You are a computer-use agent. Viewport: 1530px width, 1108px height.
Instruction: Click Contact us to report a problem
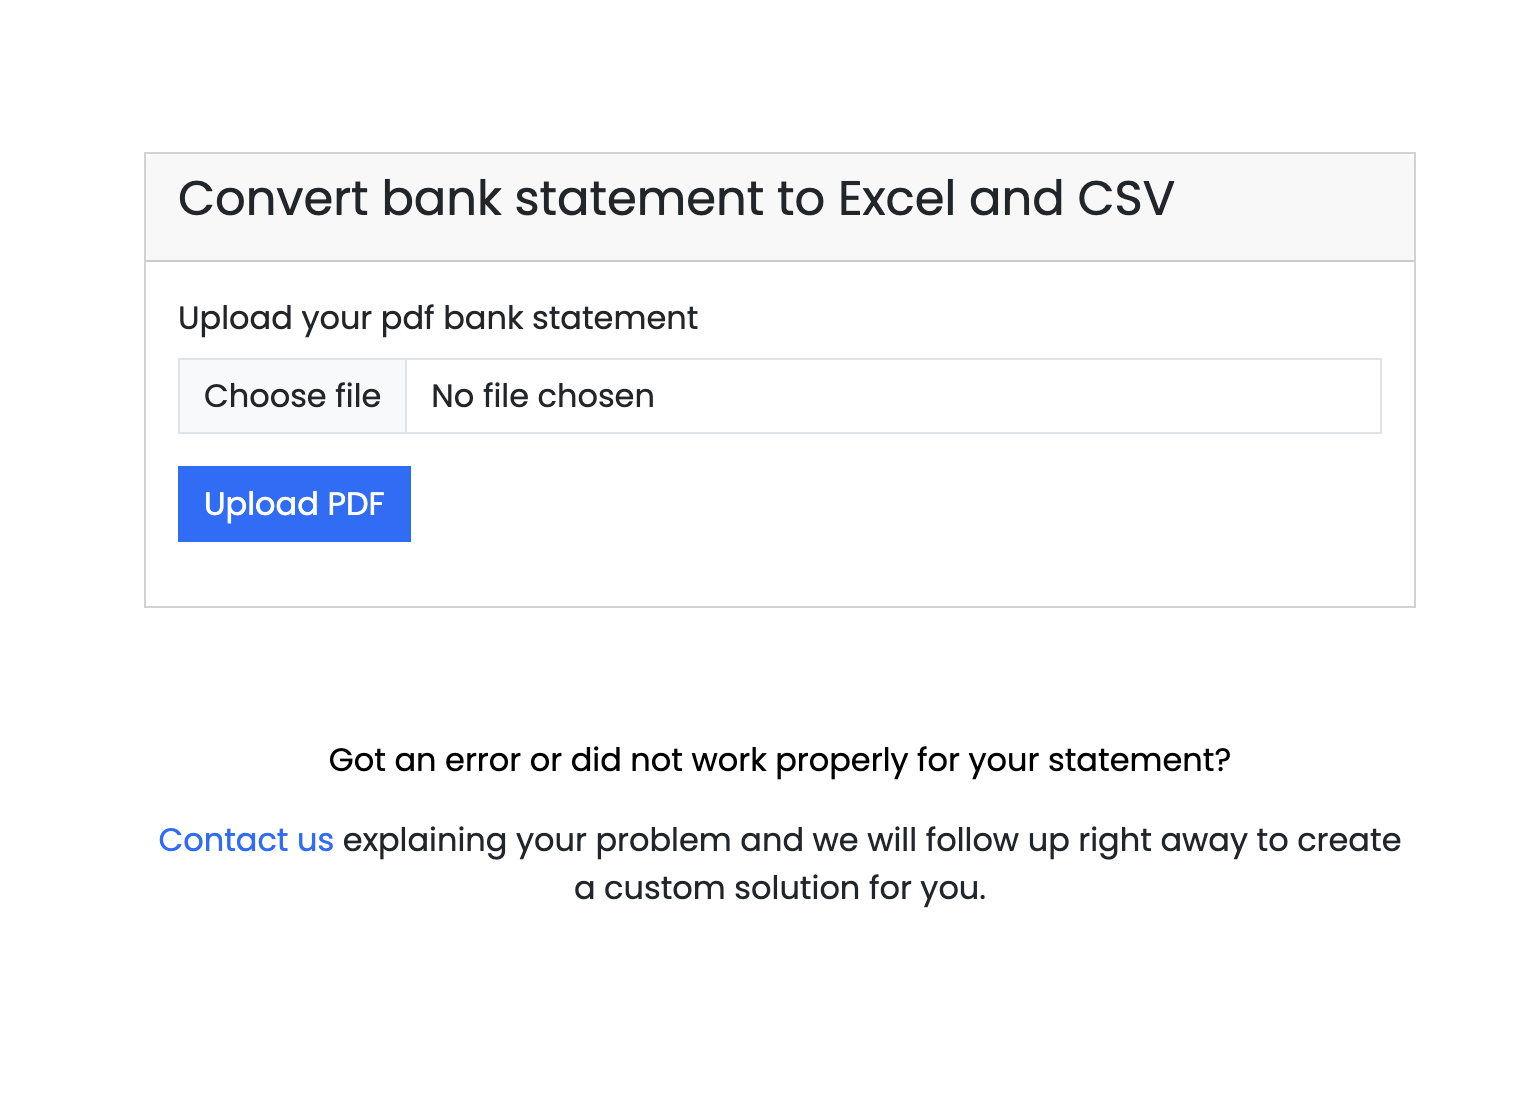click(x=246, y=840)
